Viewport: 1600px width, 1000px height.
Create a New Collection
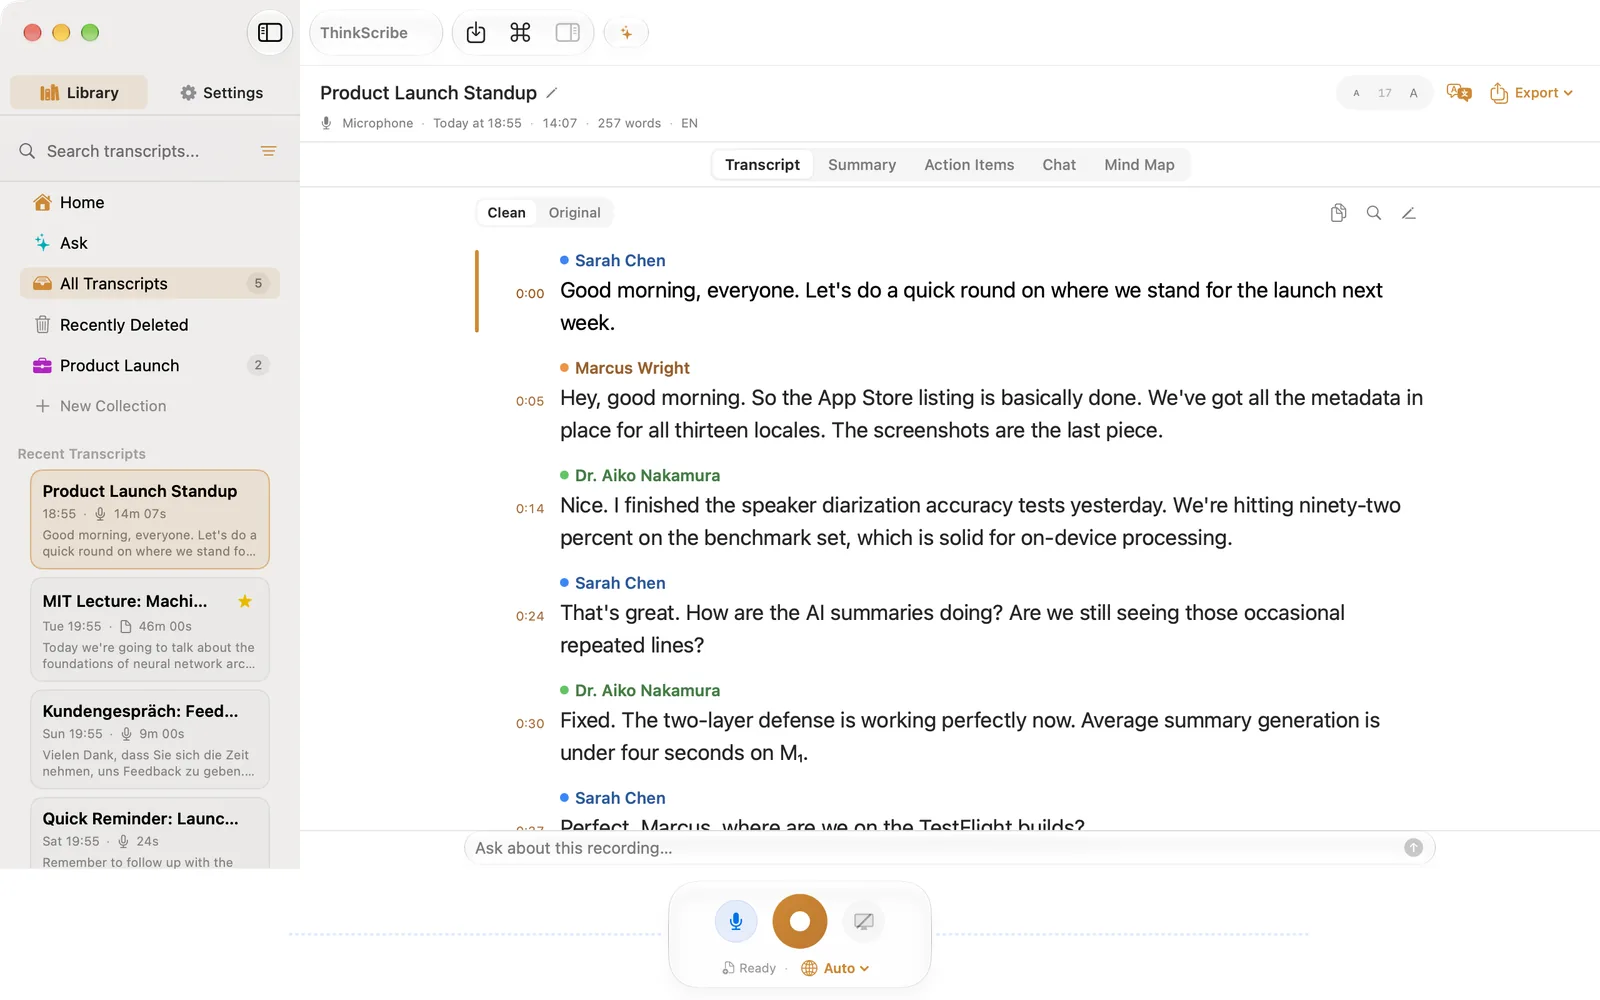[x=100, y=406]
